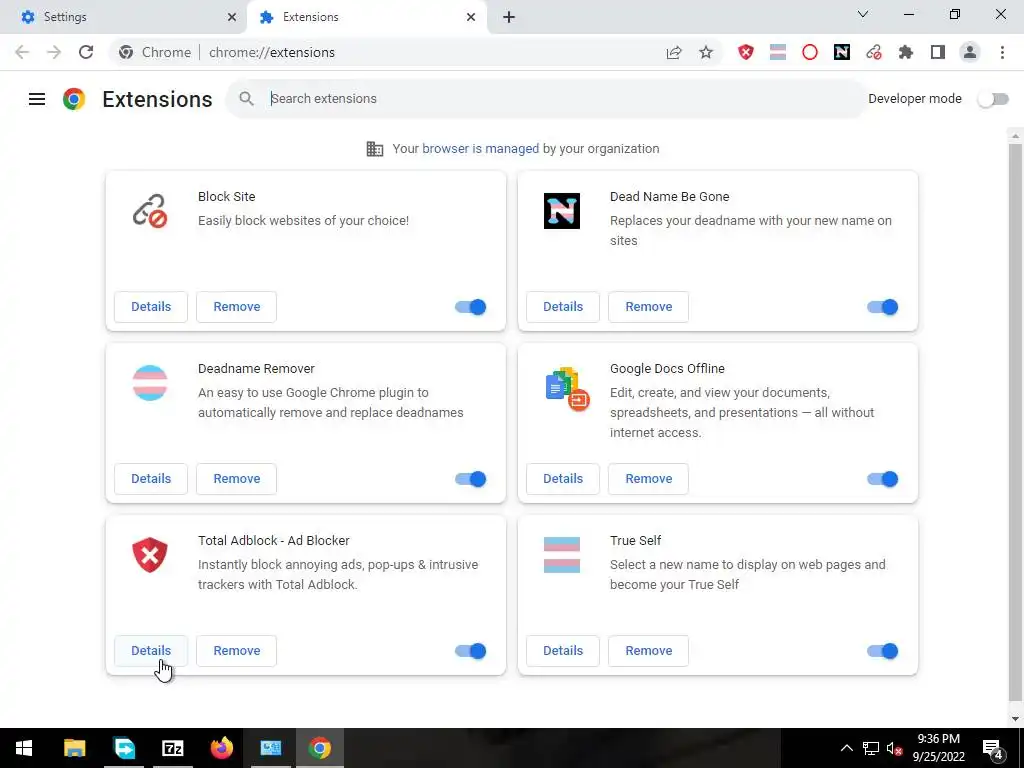The height and width of the screenshot is (768, 1024).
Task: Remove the Block Site extension
Action: (236, 307)
